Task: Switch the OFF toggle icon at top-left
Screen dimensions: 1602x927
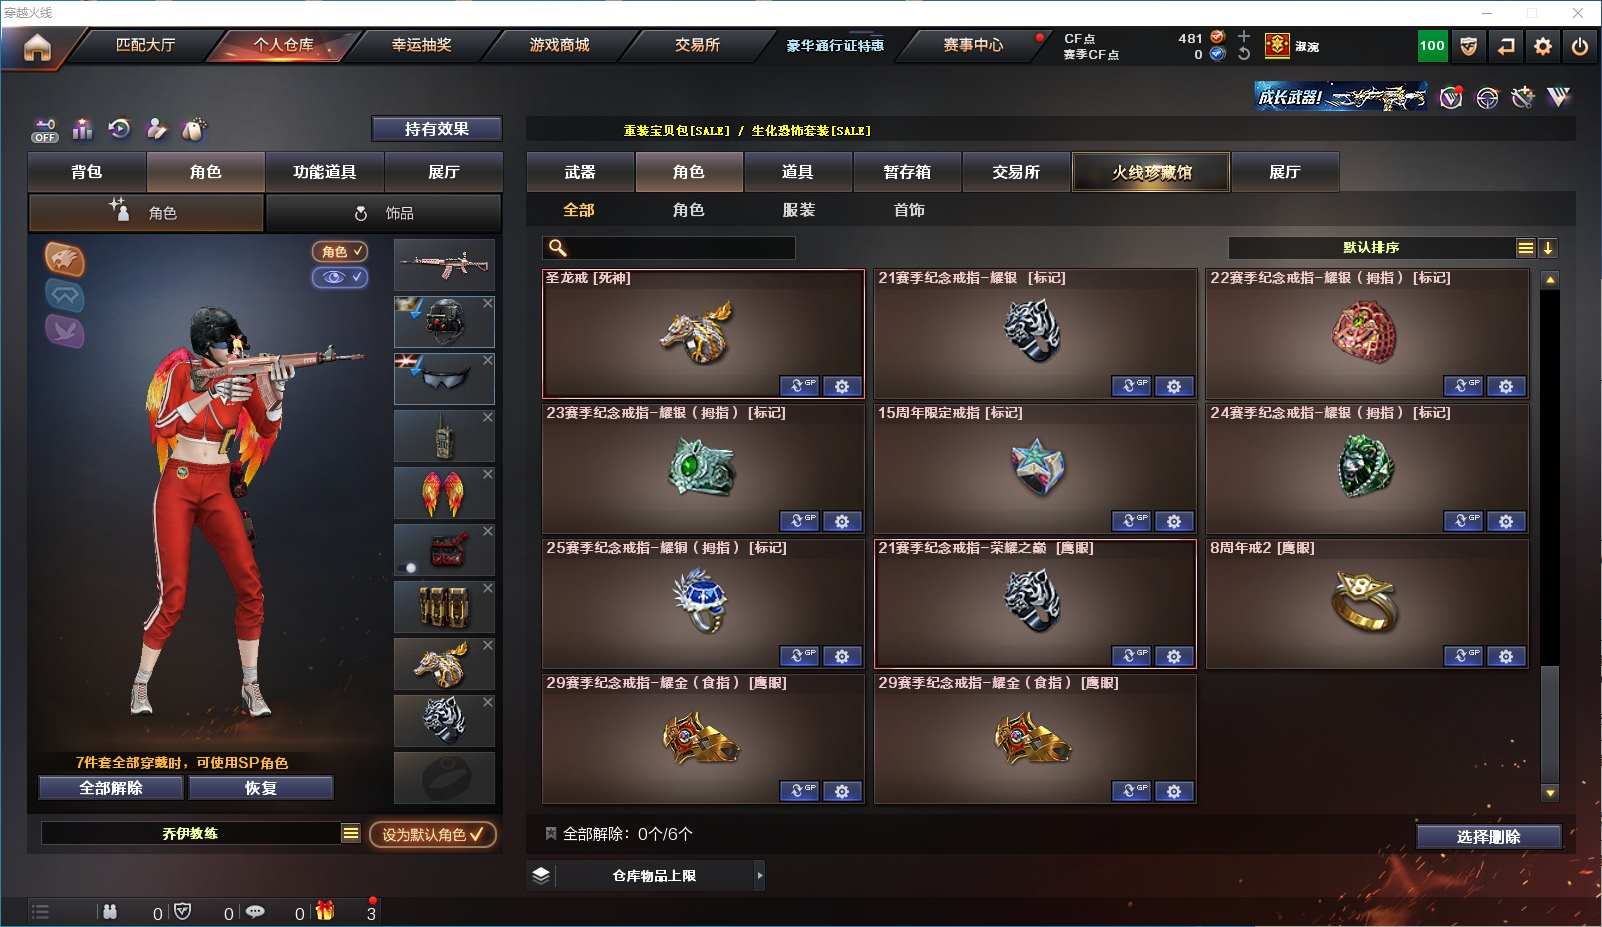Action: (x=45, y=130)
